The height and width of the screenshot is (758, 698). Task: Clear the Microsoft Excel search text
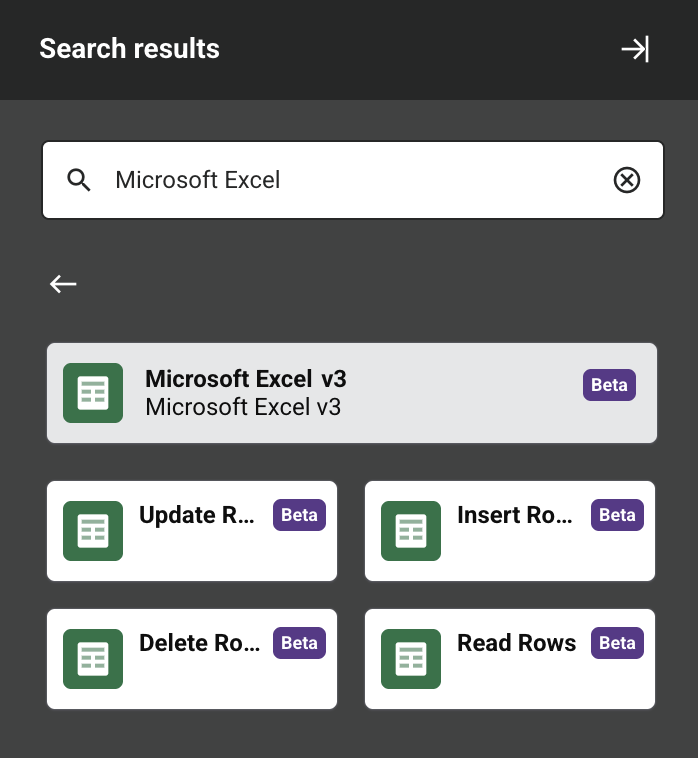[627, 180]
